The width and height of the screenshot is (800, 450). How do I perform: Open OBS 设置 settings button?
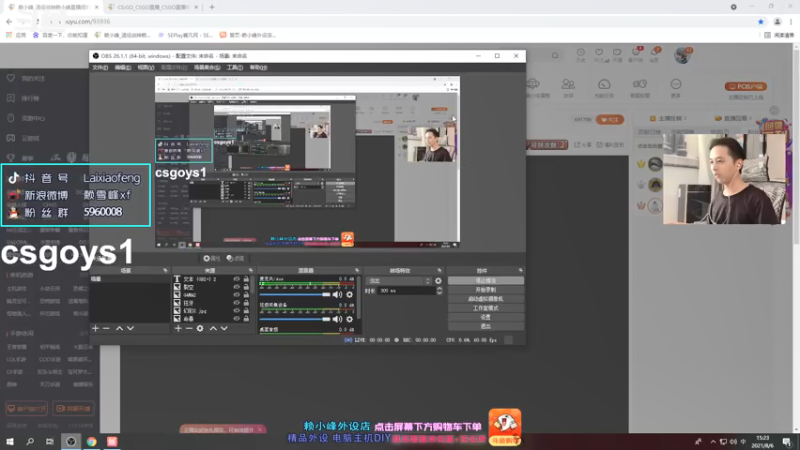pyautogui.click(x=486, y=317)
